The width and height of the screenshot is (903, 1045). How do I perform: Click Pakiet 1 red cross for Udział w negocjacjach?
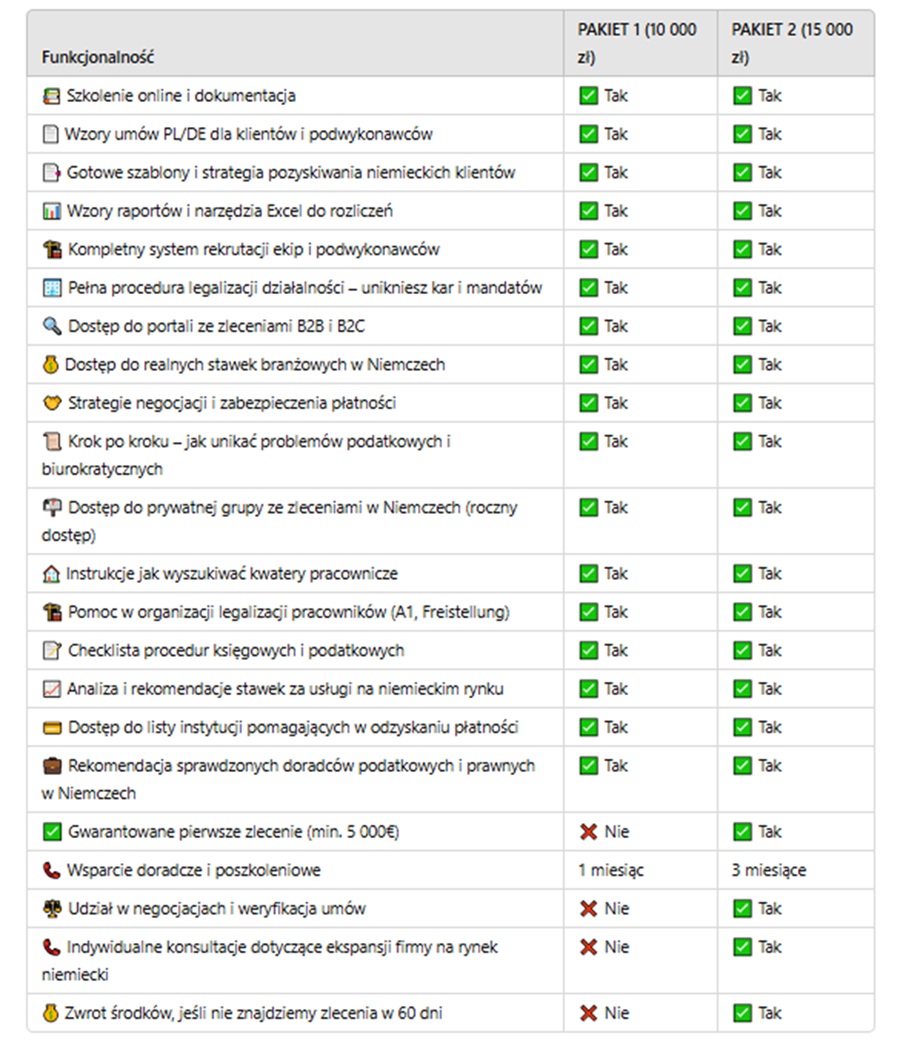point(588,909)
